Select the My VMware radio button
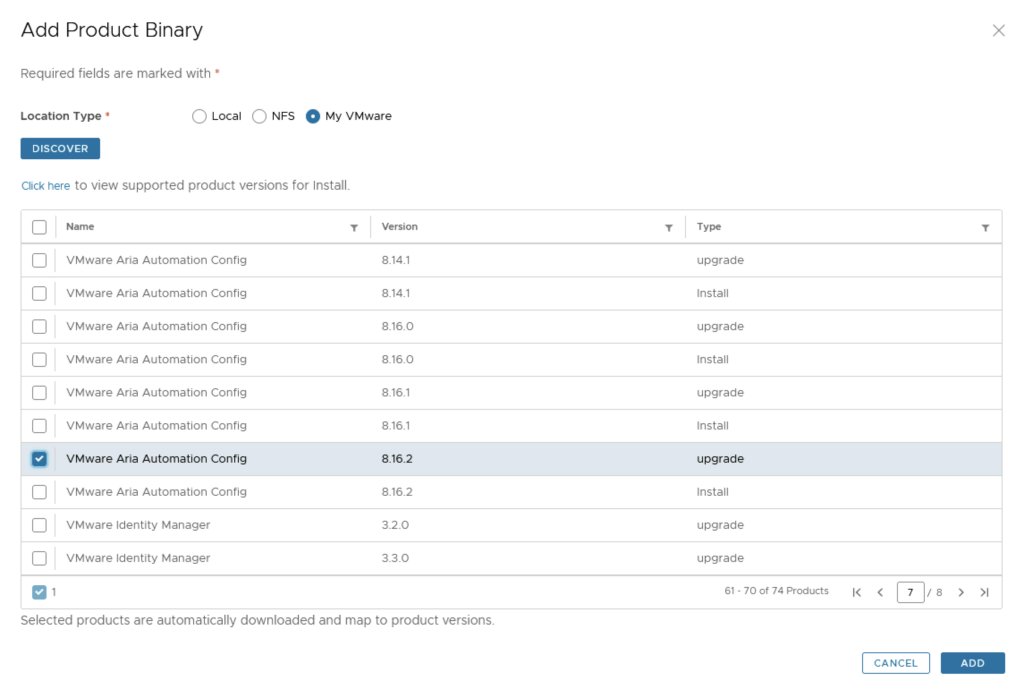The image size is (1024, 689). [x=313, y=116]
